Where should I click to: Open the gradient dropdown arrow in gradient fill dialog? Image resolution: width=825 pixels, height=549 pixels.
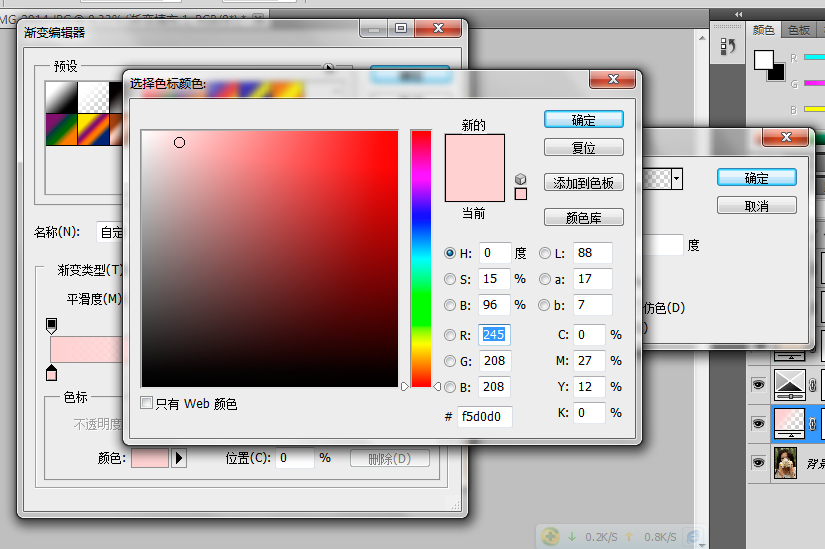[x=677, y=179]
